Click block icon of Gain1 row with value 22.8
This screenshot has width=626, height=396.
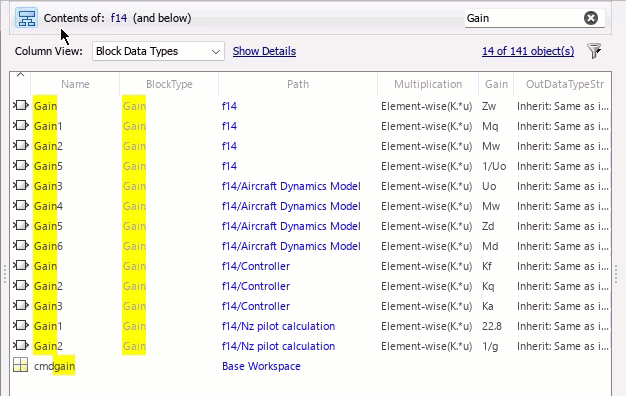coord(21,325)
